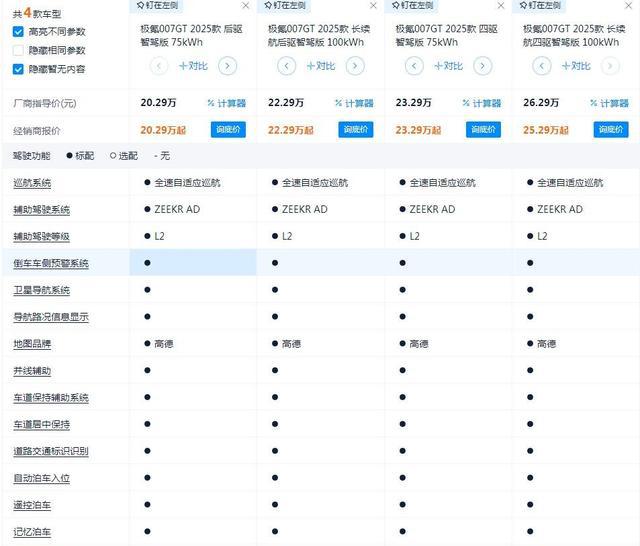The width and height of the screenshot is (640, 546).
Task: Next model arrow for 四驱智驾版 75kWh
Action: point(482,66)
